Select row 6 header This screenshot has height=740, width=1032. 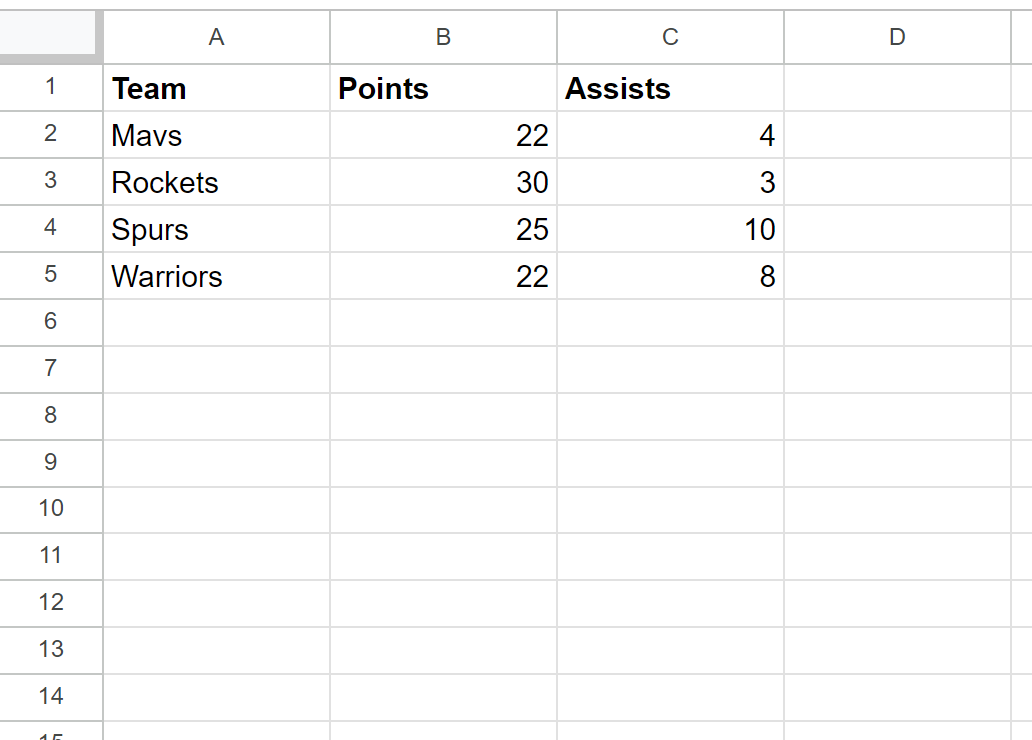click(x=51, y=322)
